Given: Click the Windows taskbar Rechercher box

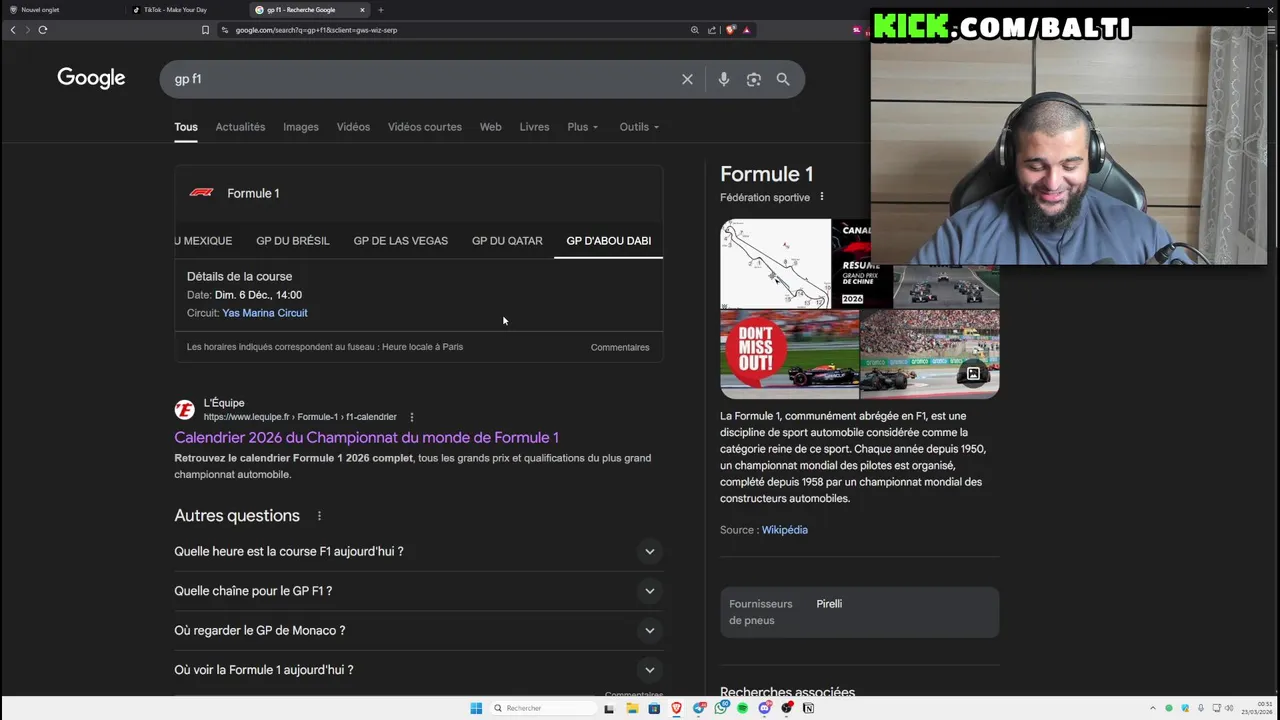Looking at the screenshot, I should pos(543,708).
